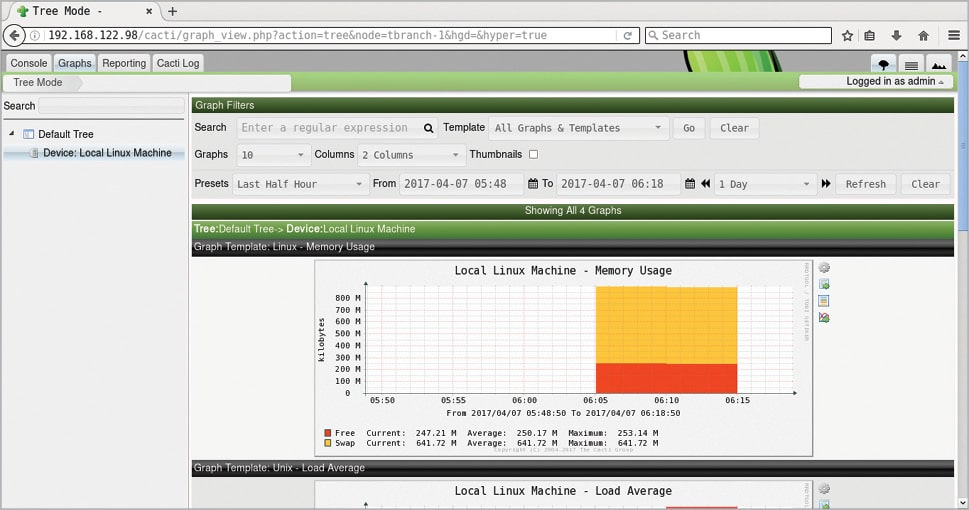Open the Graphs tab
The height and width of the screenshot is (510, 969).
[75, 63]
